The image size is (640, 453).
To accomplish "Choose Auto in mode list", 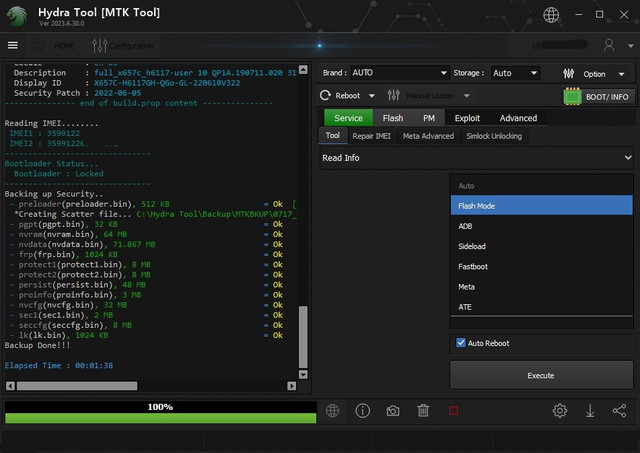I will point(542,186).
